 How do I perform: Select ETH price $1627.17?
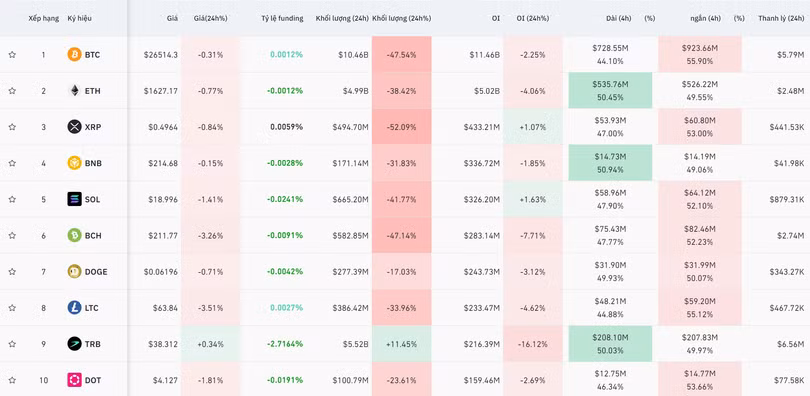tap(161, 91)
